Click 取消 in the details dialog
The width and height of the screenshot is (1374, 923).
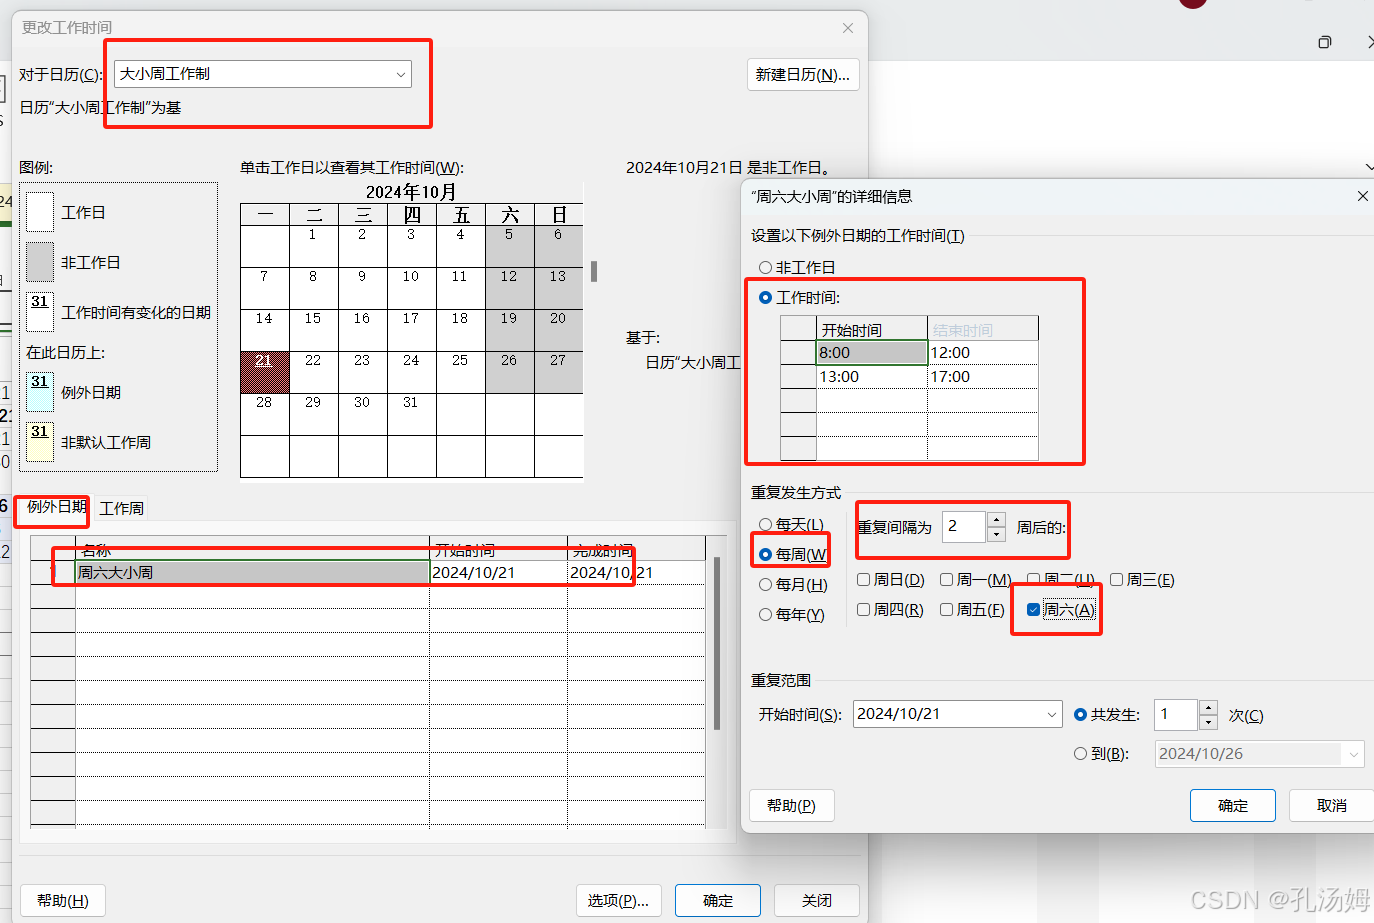[x=1331, y=805]
